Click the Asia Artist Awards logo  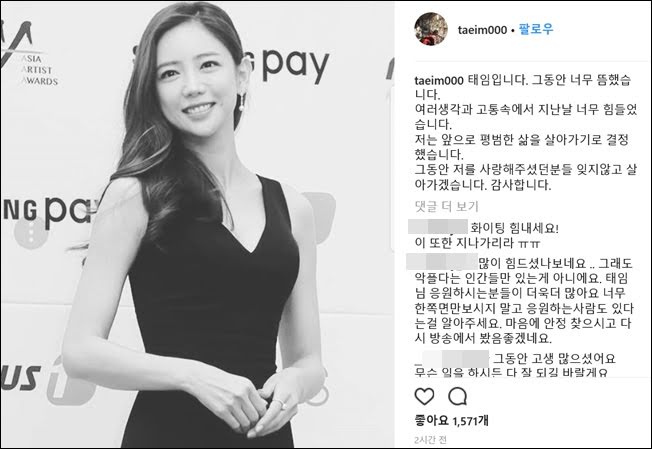(x=29, y=55)
